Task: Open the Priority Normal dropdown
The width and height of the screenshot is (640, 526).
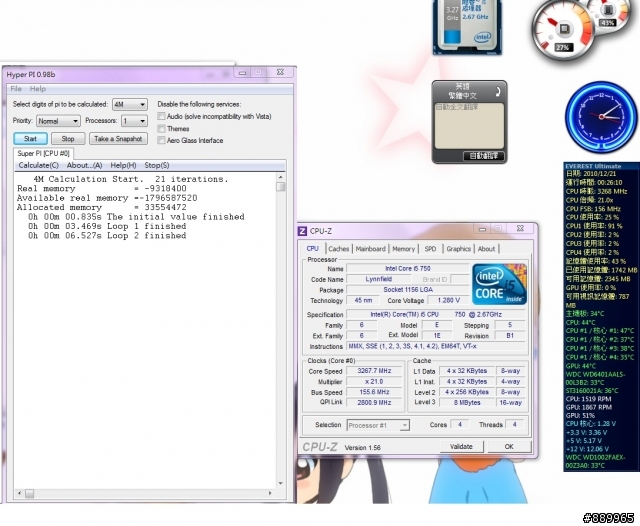Action: coord(58,121)
